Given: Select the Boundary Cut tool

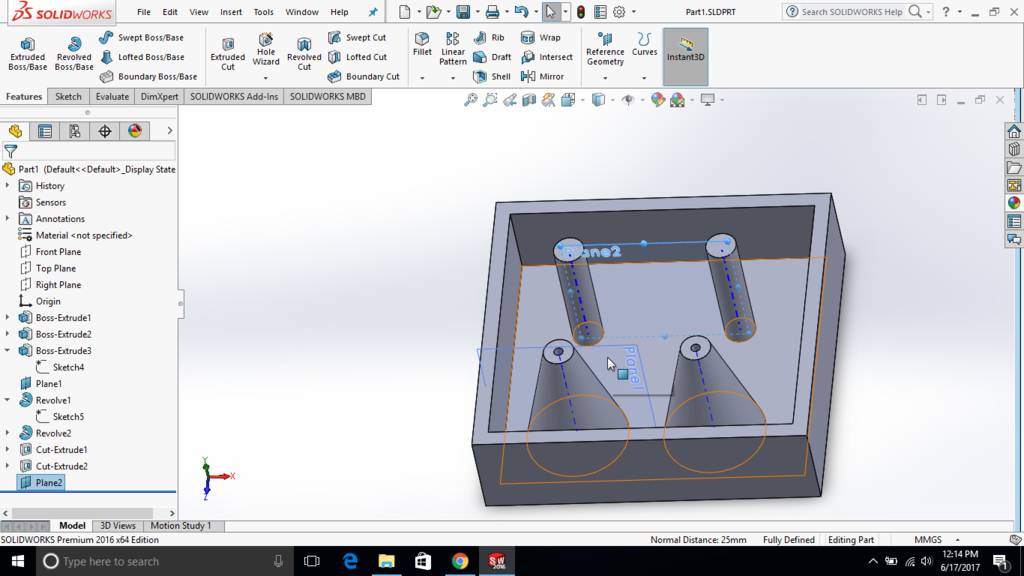Looking at the screenshot, I should click(364, 76).
